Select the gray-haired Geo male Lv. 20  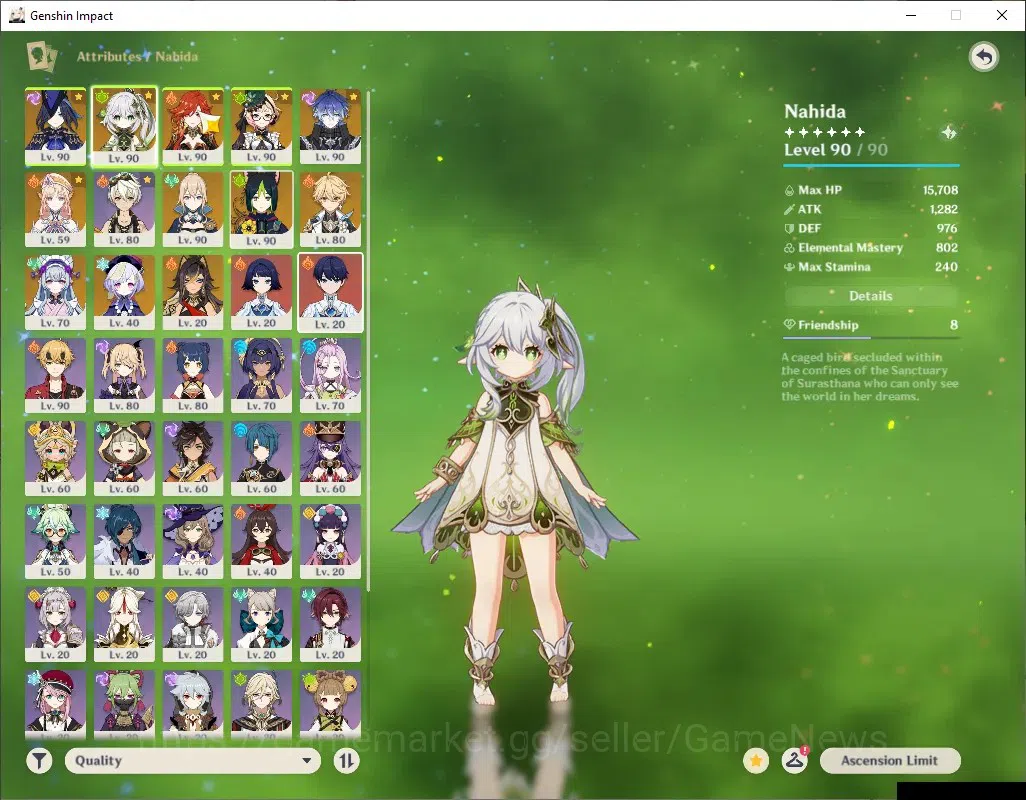(x=193, y=625)
